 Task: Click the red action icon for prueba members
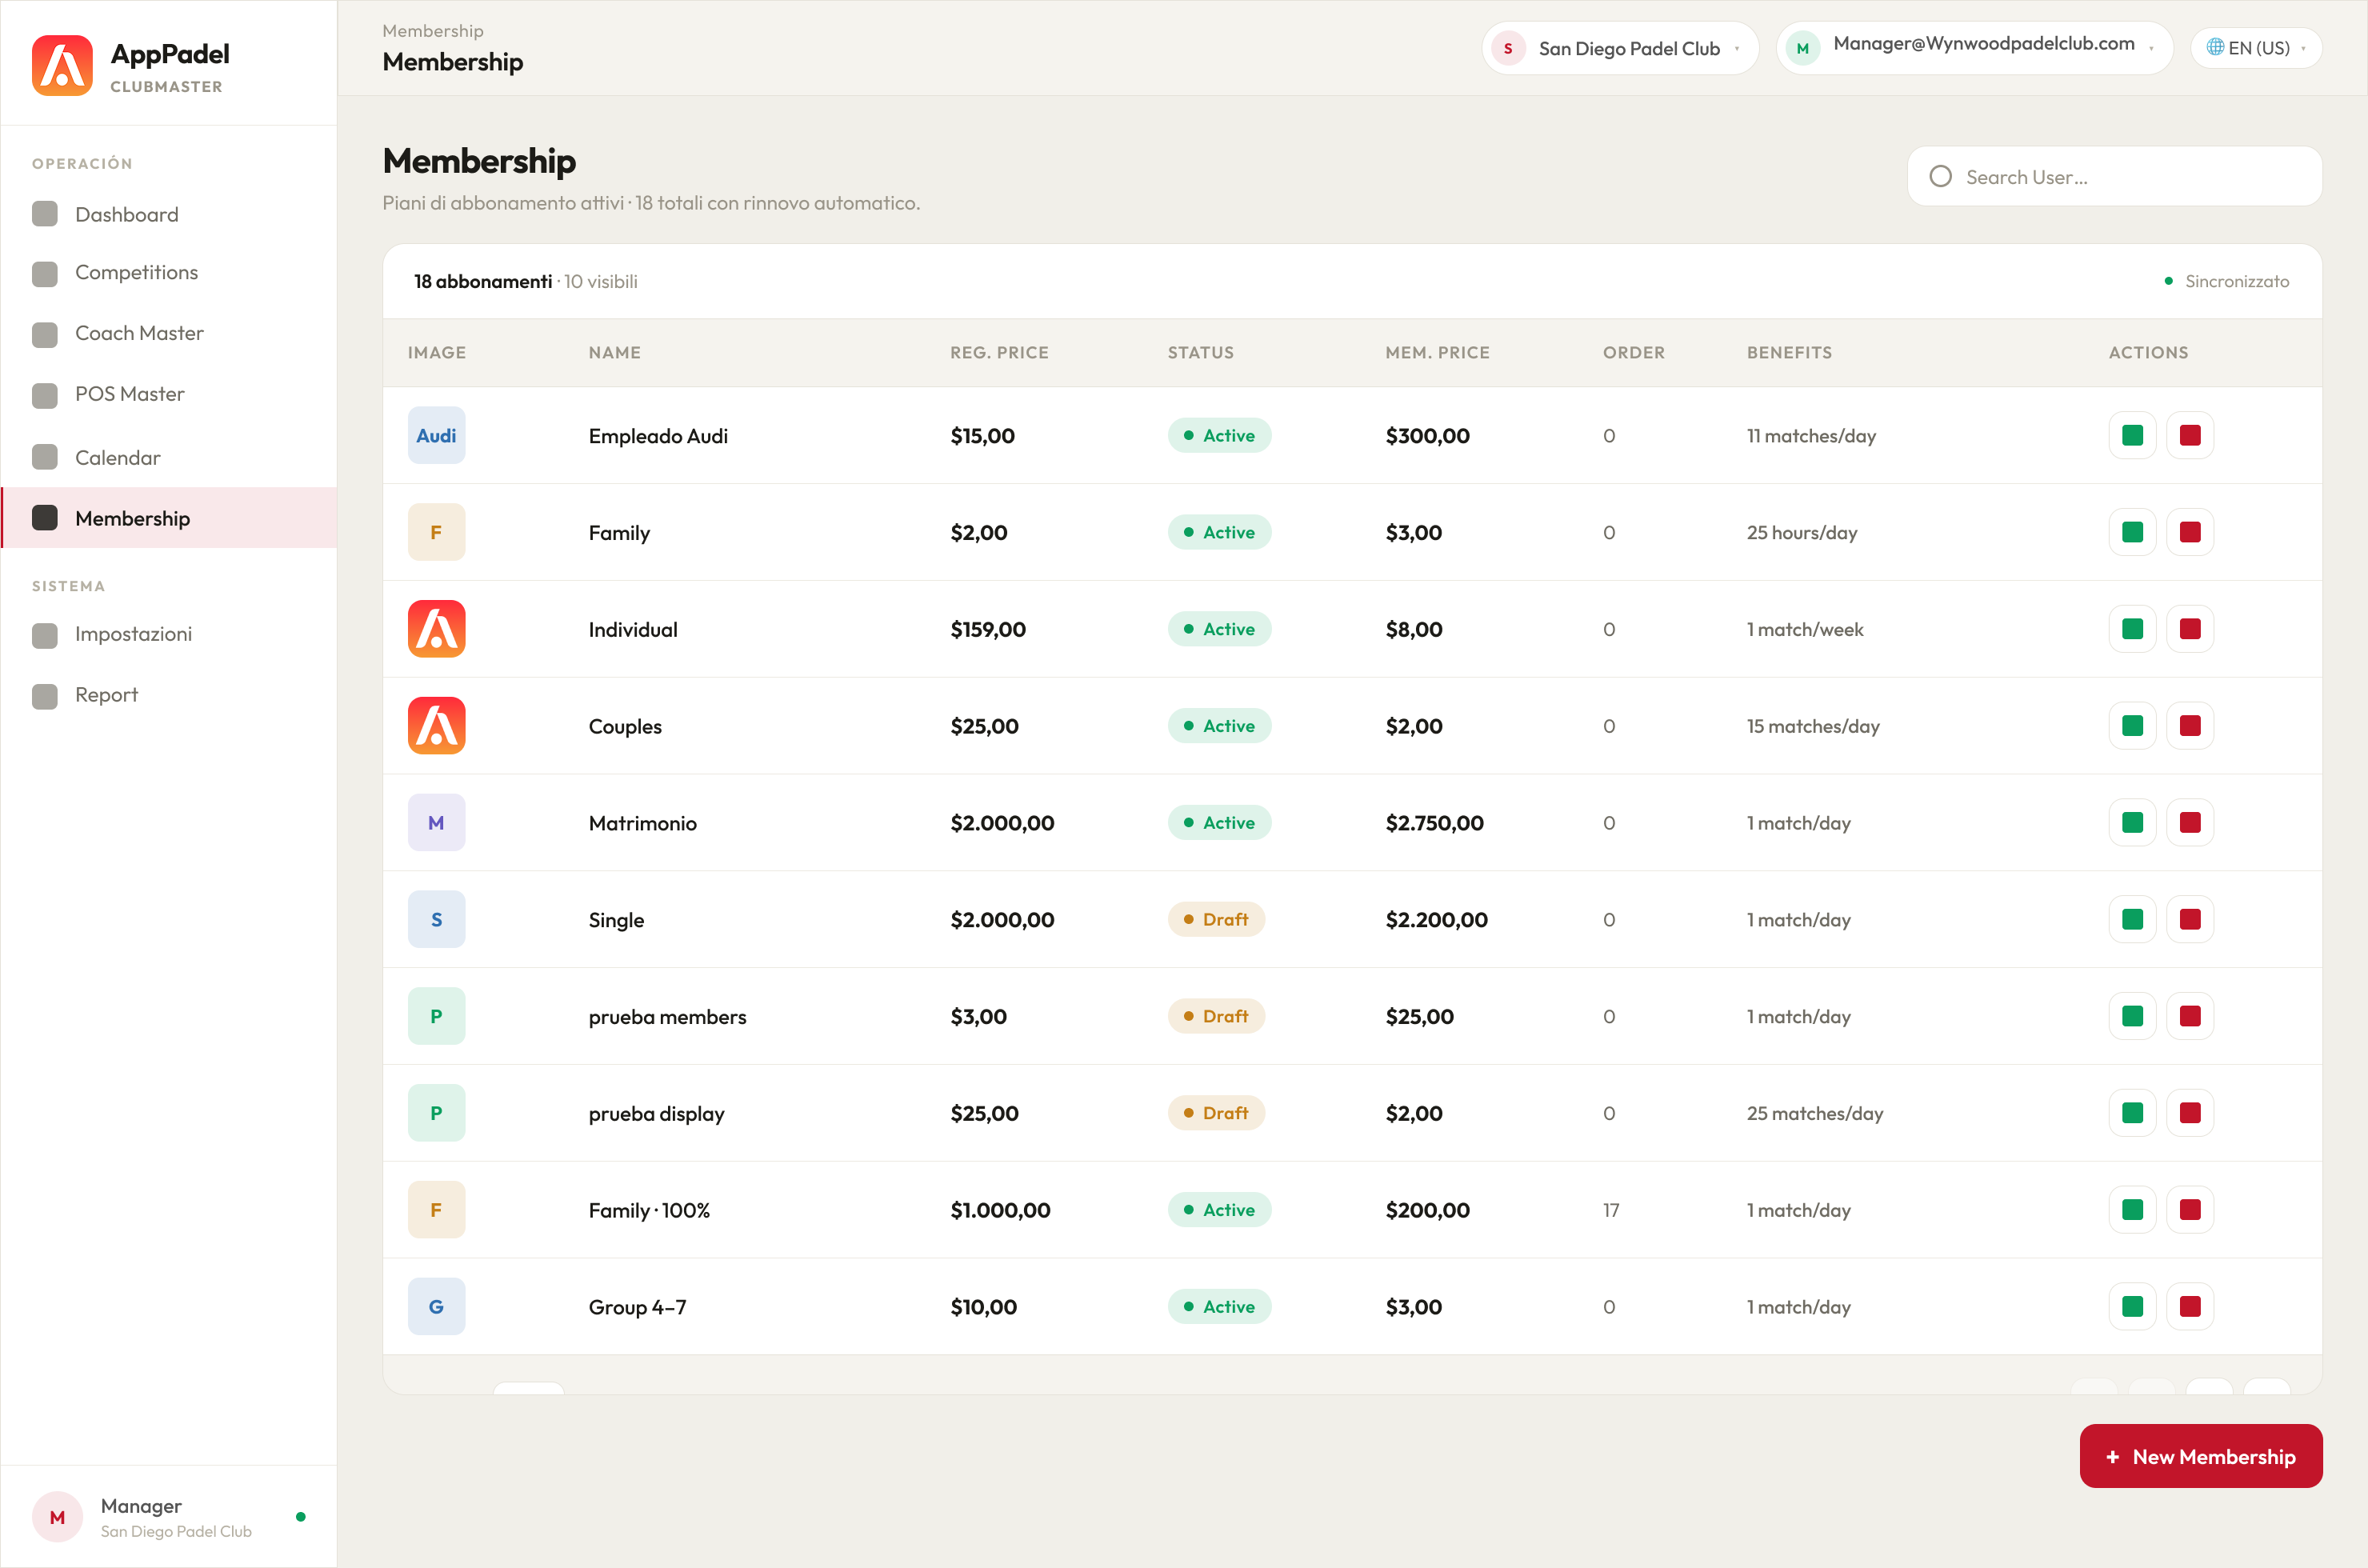point(2190,1016)
